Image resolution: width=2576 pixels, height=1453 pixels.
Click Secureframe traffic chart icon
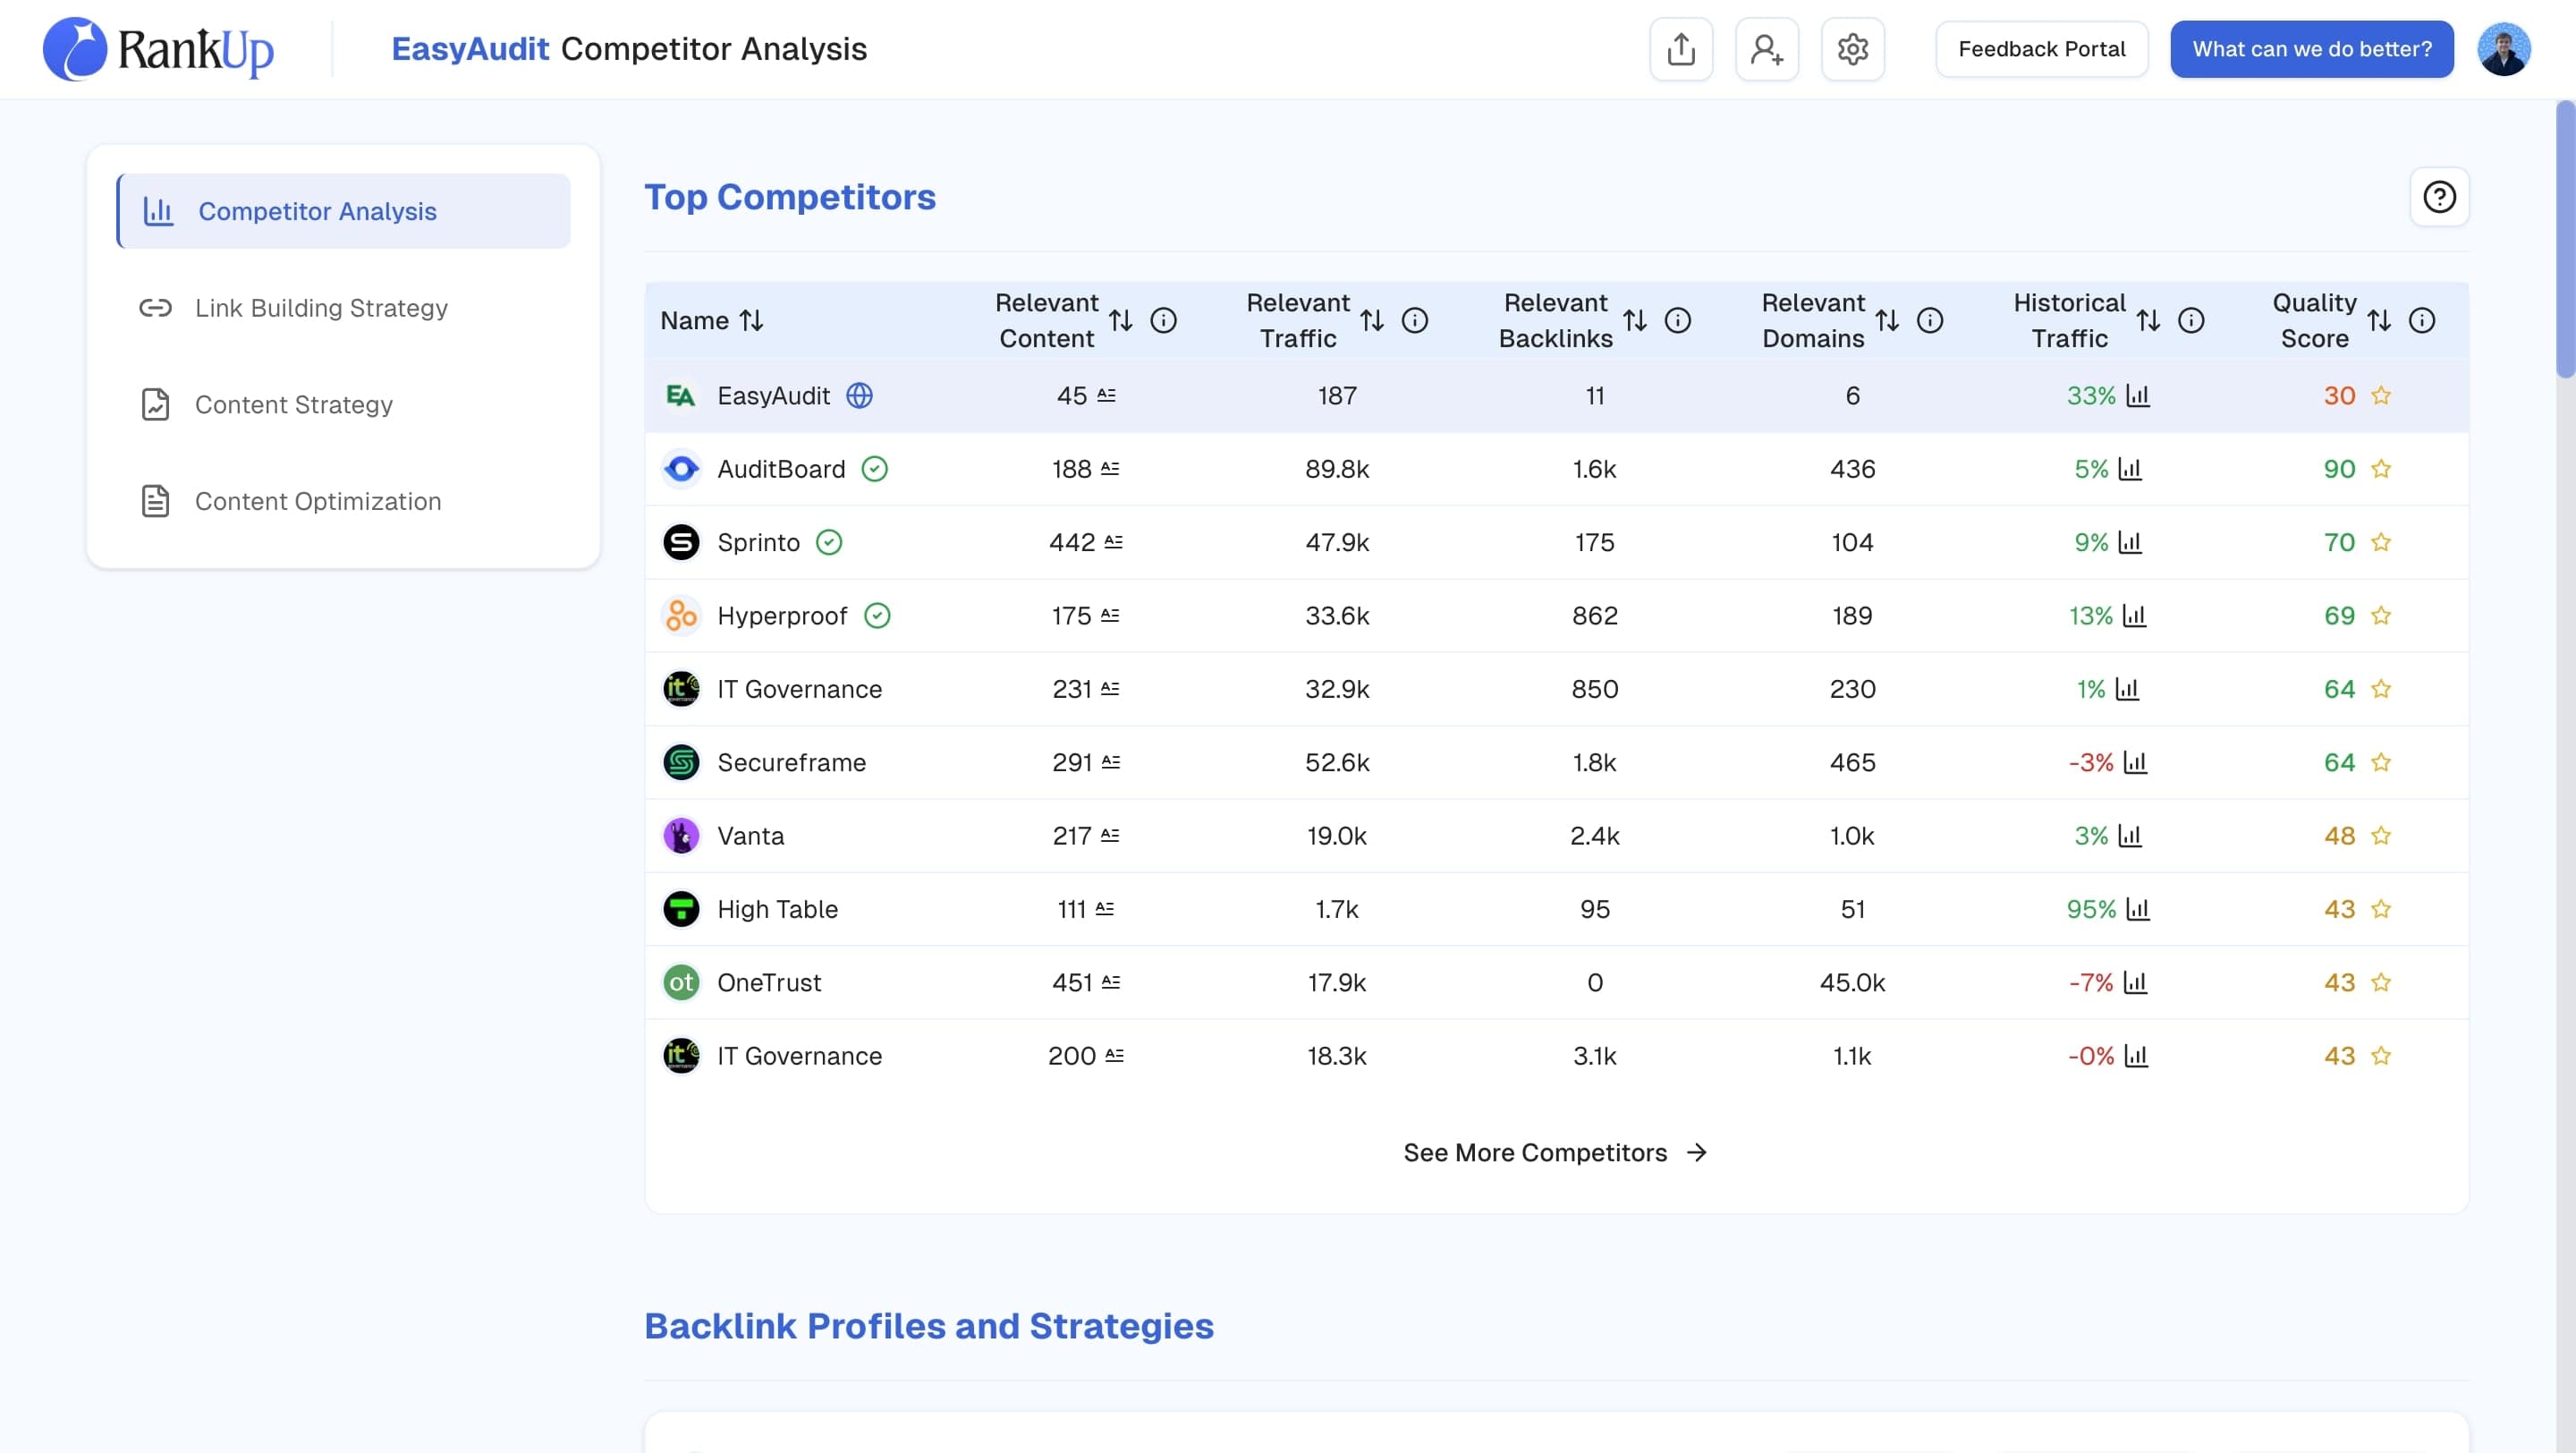coord(2136,763)
